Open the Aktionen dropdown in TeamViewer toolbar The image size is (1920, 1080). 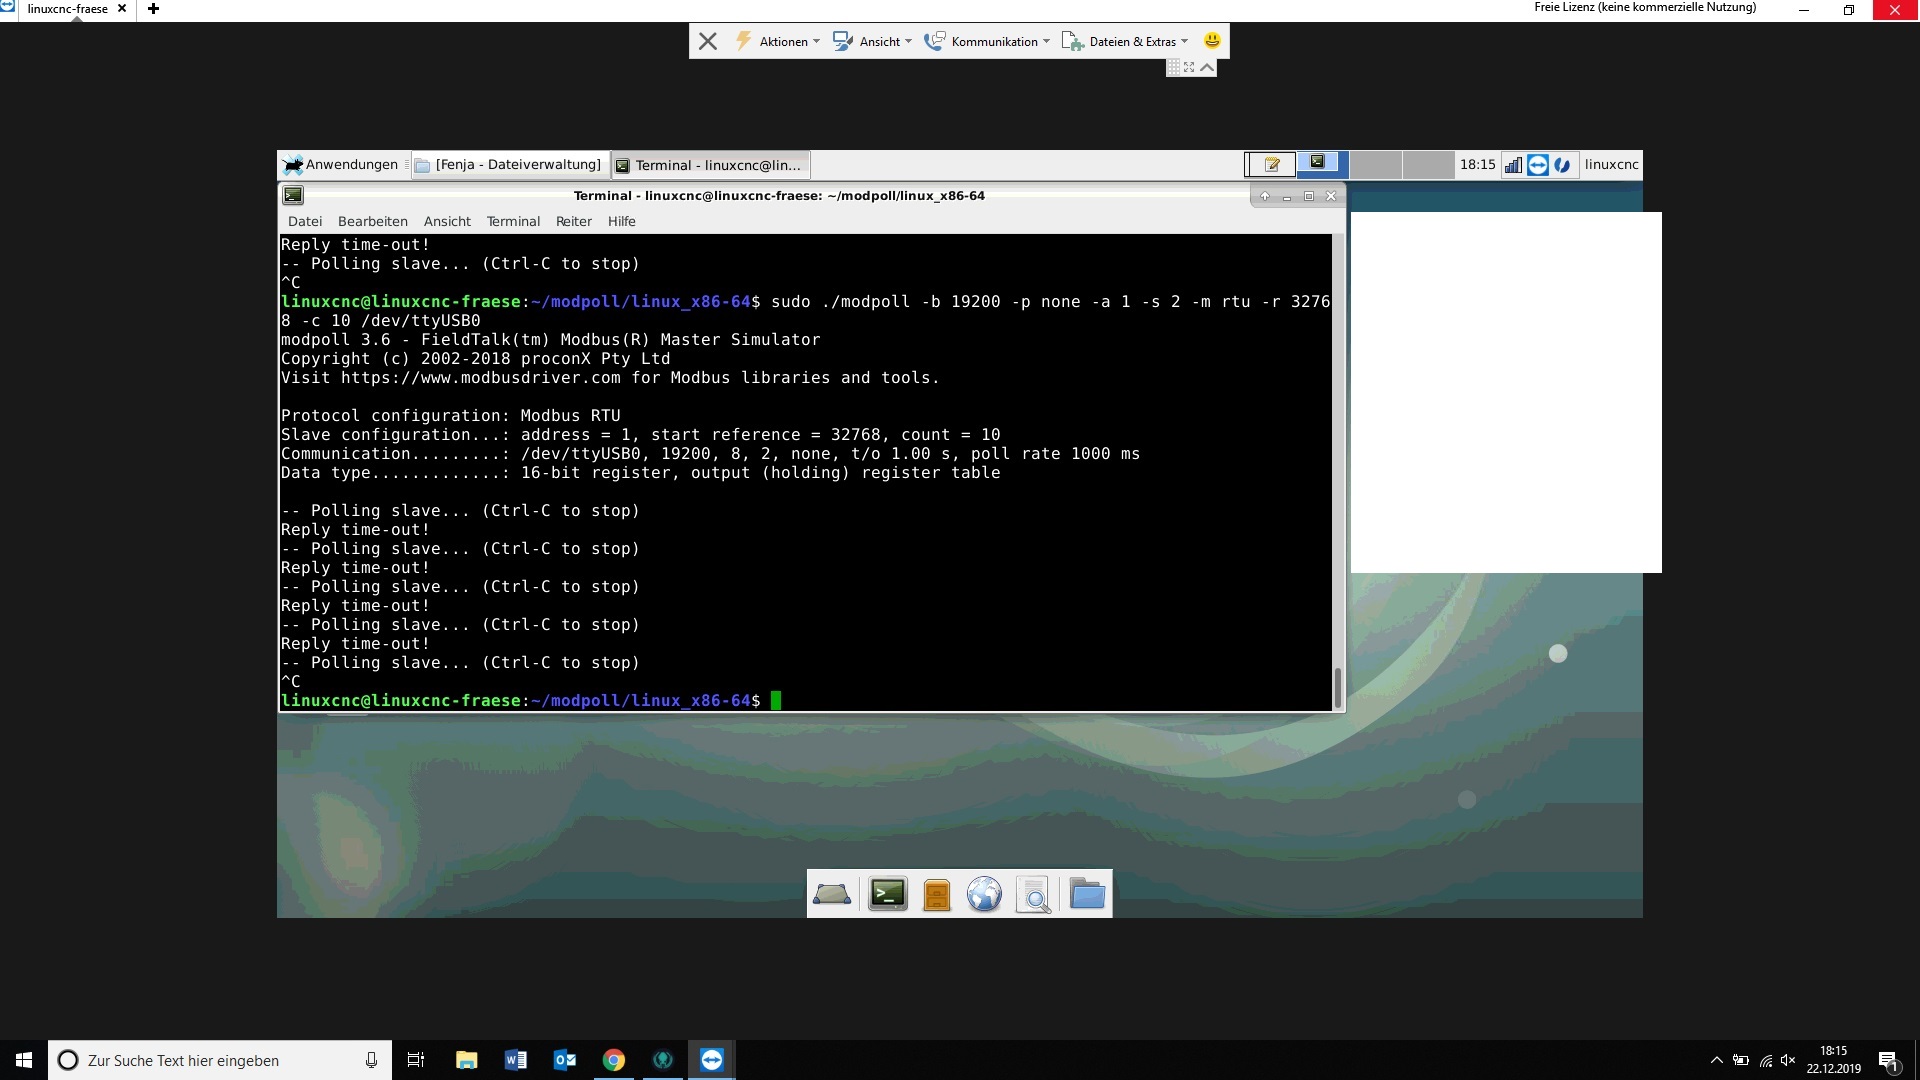pos(778,41)
